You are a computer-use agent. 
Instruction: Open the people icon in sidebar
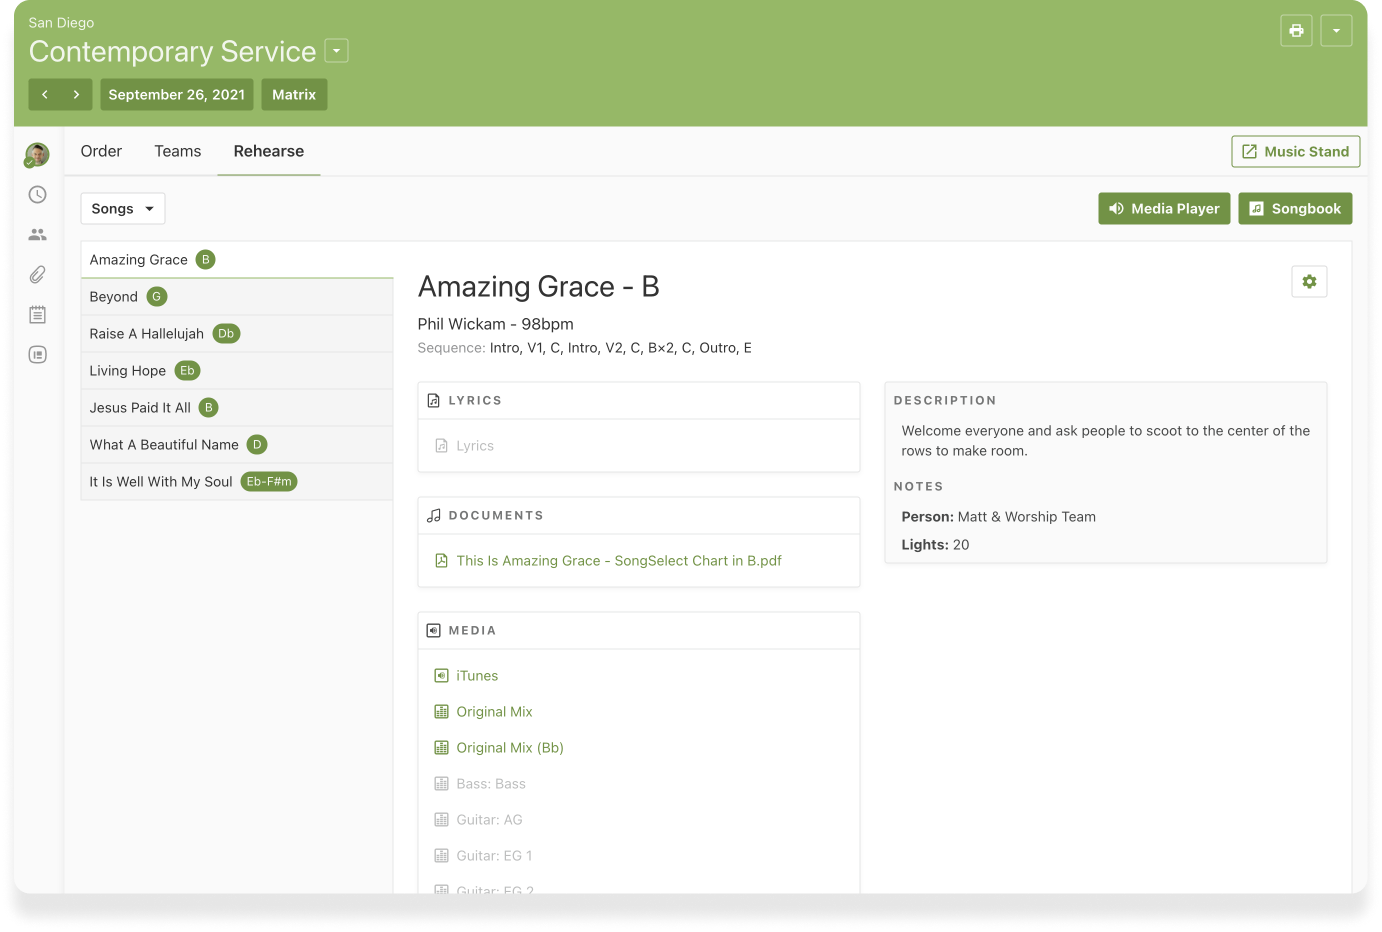point(38,235)
